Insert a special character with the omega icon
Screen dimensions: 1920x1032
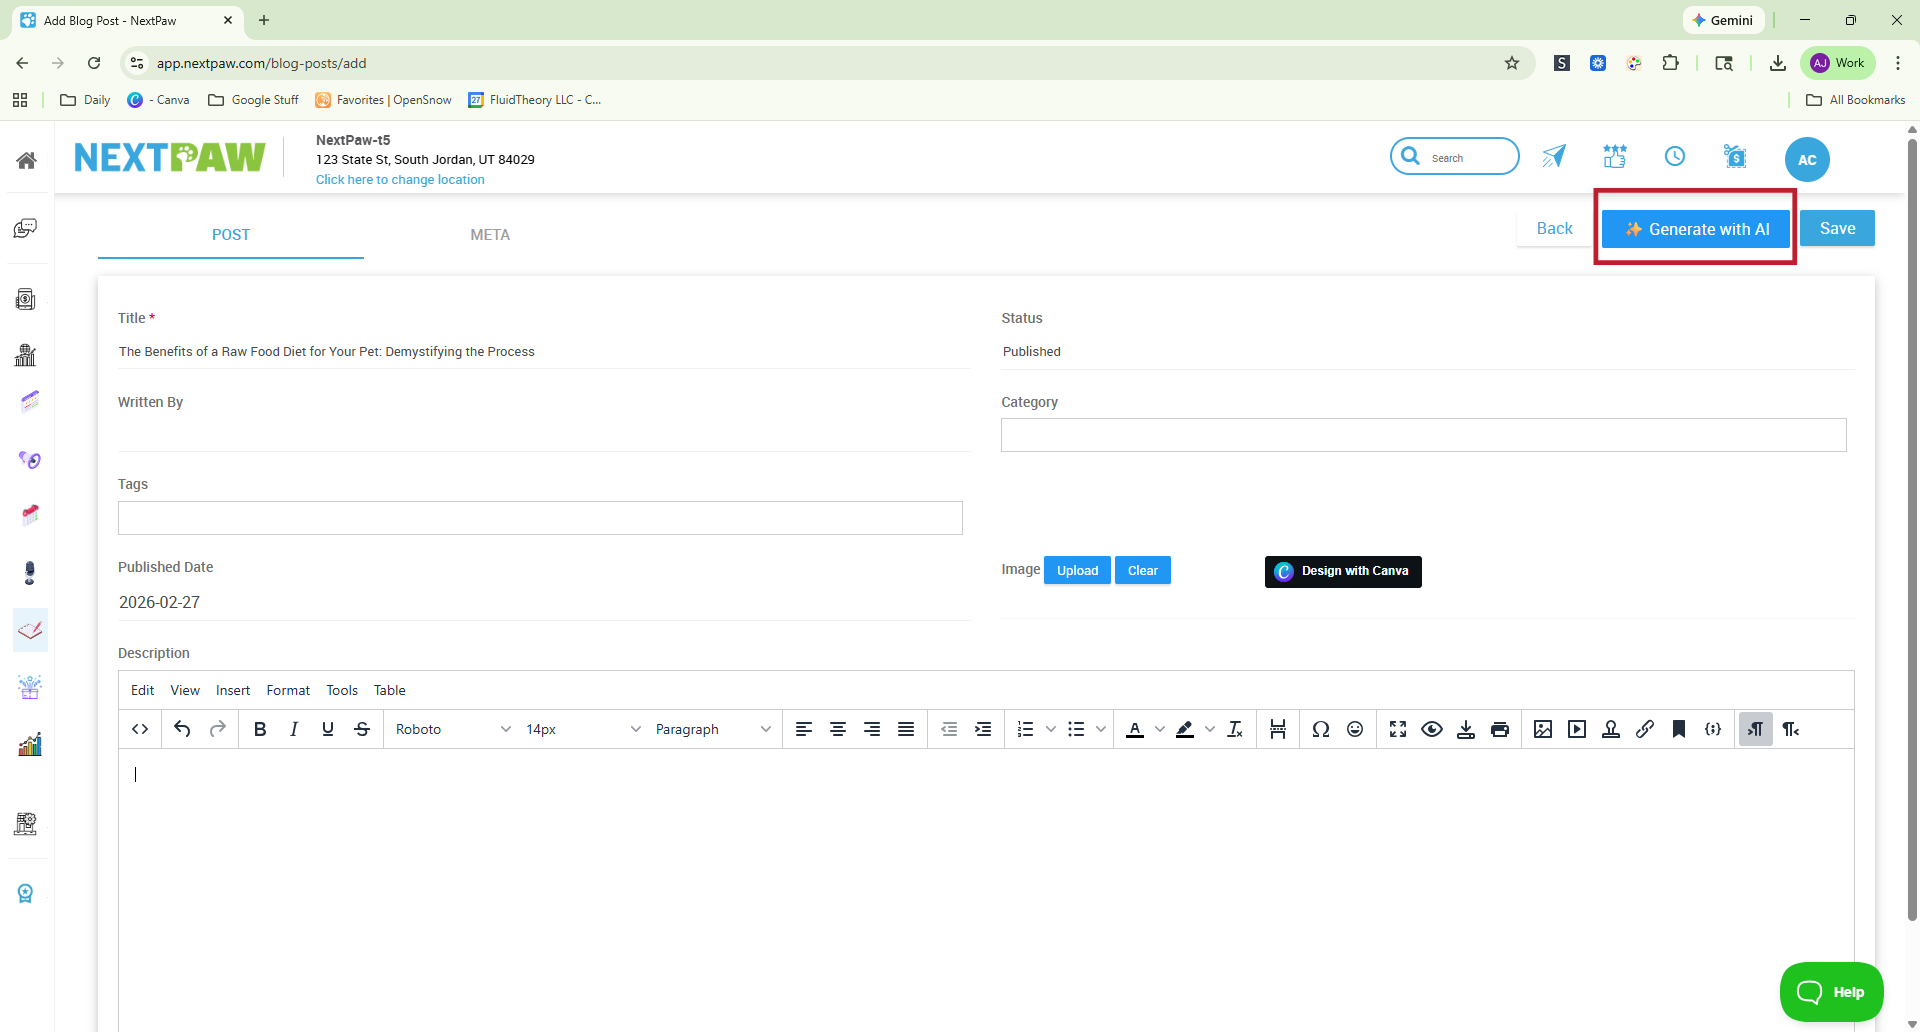point(1321,729)
